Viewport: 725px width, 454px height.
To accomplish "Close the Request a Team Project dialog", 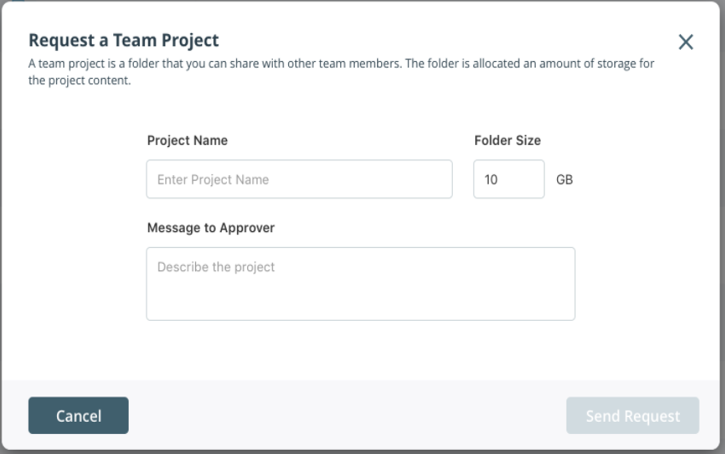I will [685, 42].
